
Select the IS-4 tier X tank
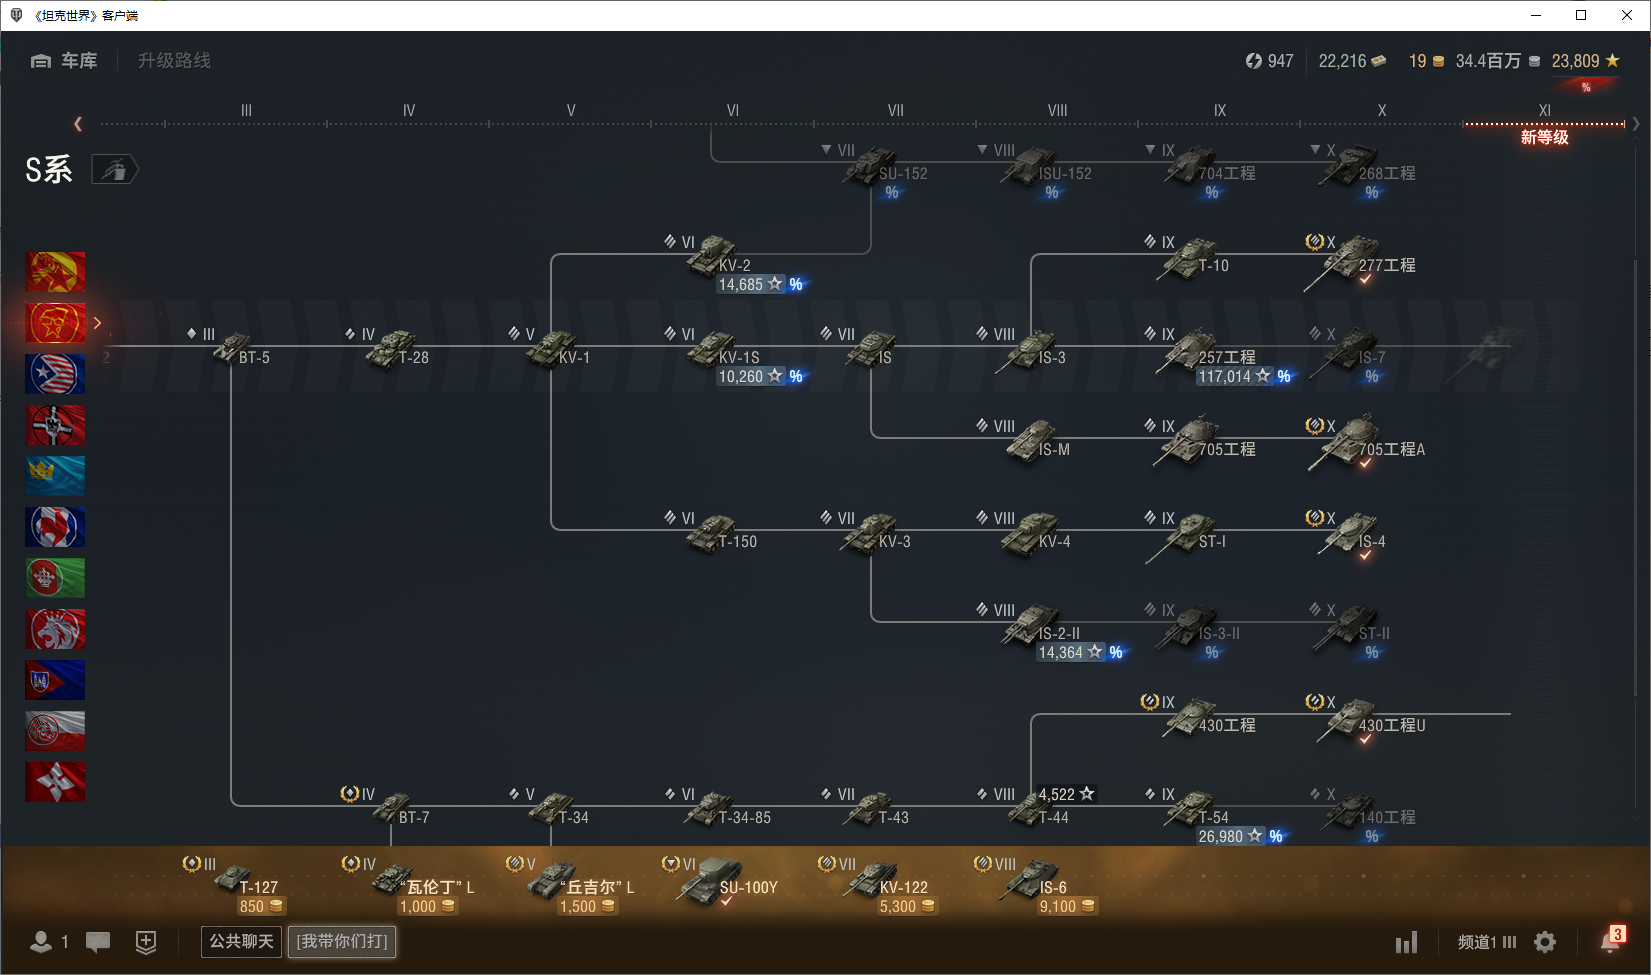click(1350, 534)
